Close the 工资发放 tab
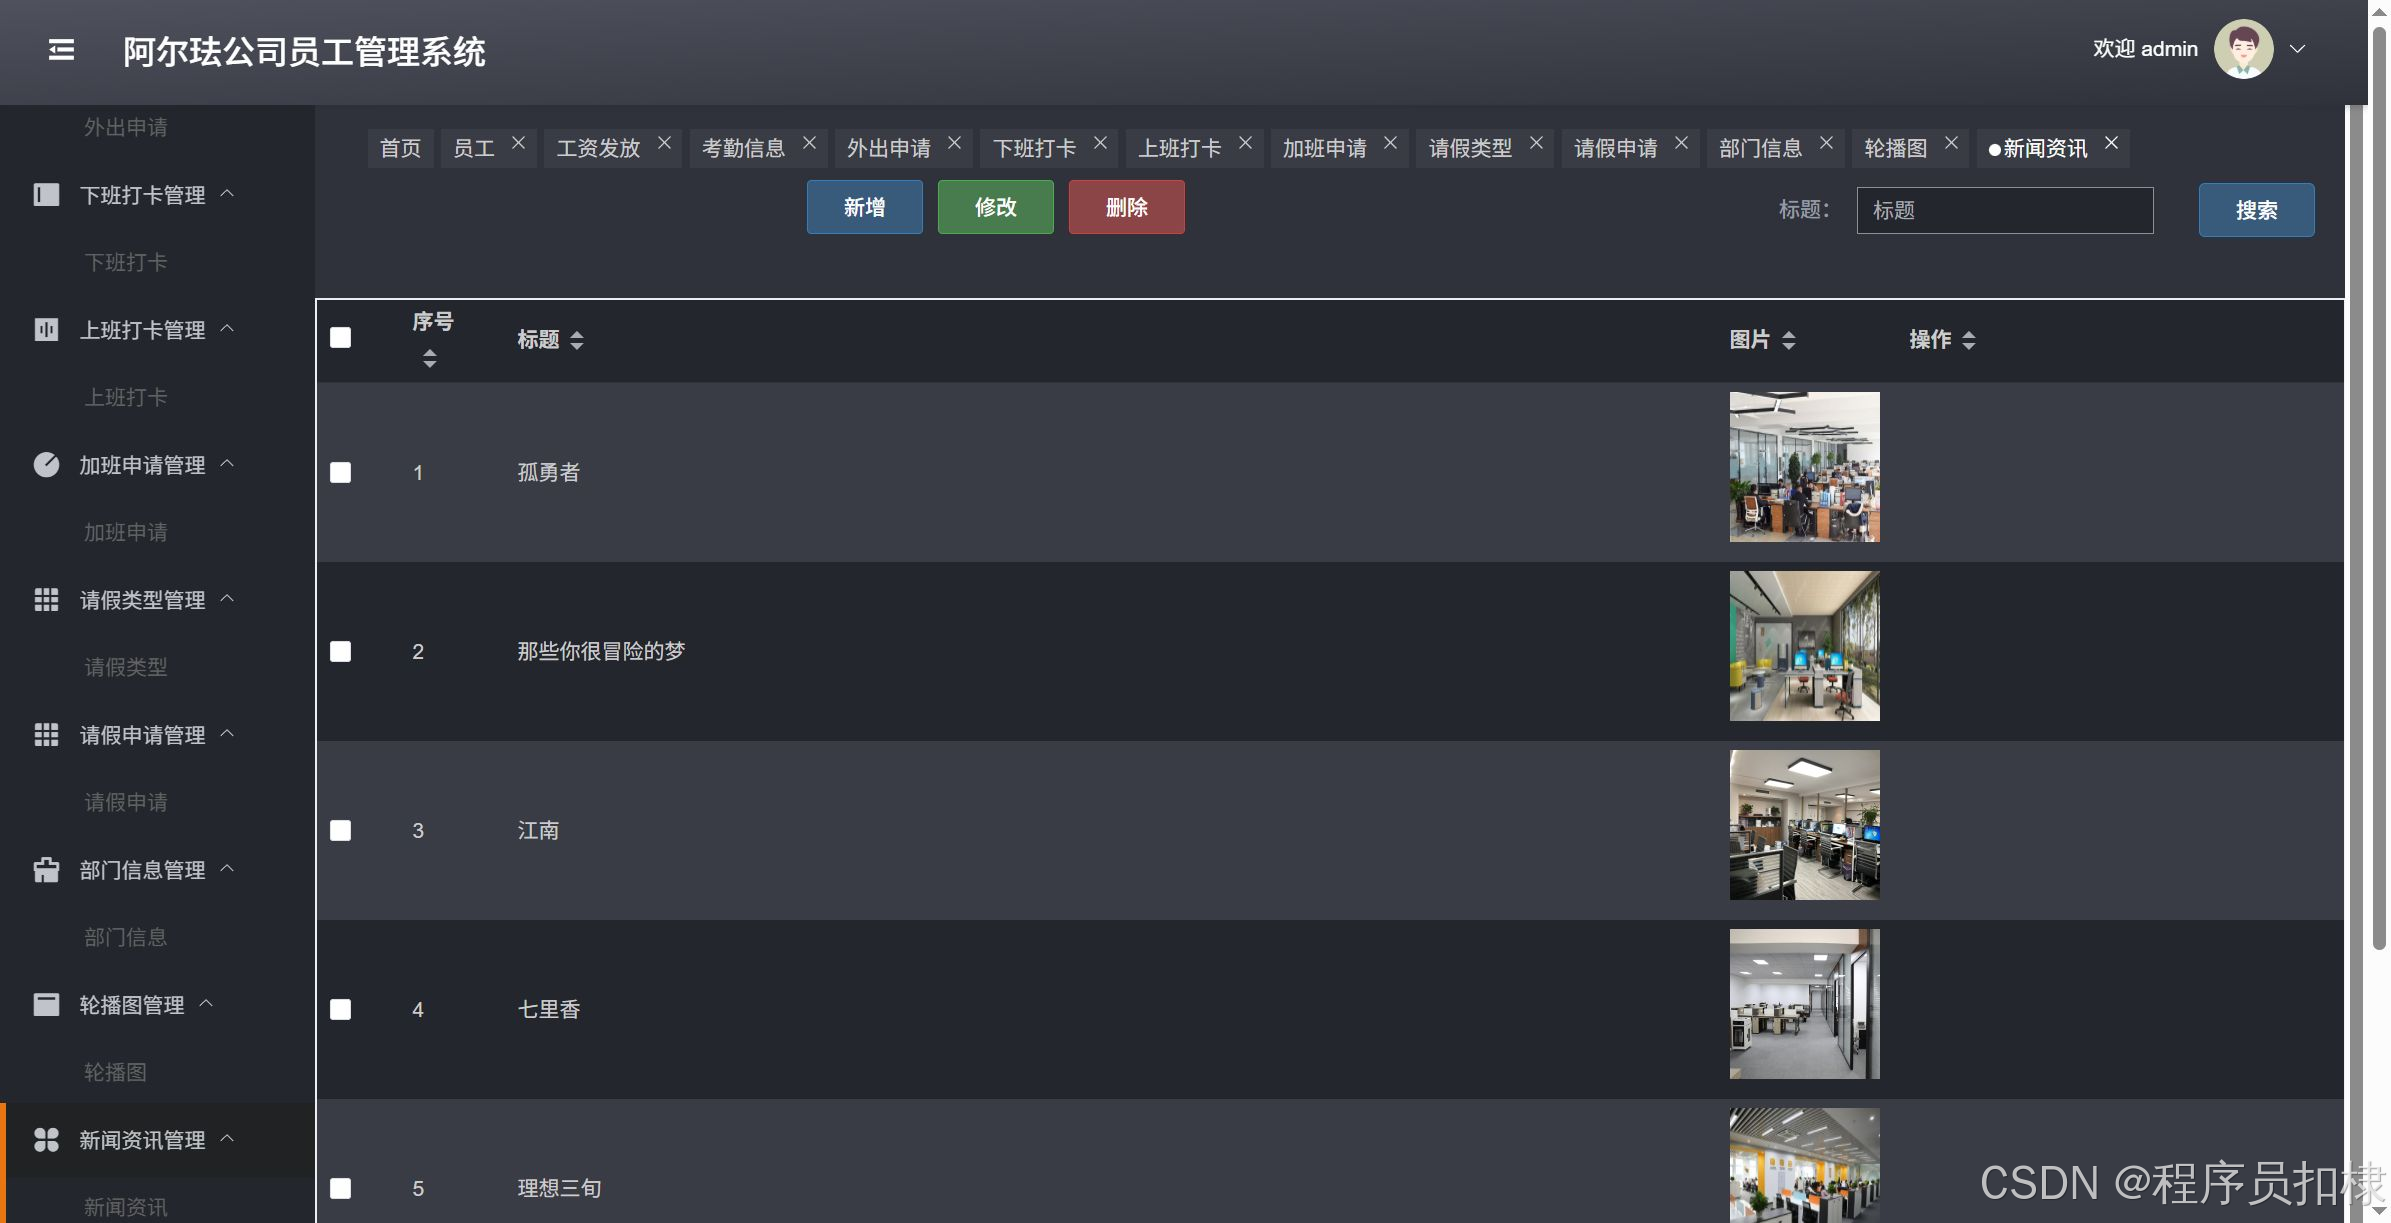The width and height of the screenshot is (2391, 1223). click(x=664, y=144)
